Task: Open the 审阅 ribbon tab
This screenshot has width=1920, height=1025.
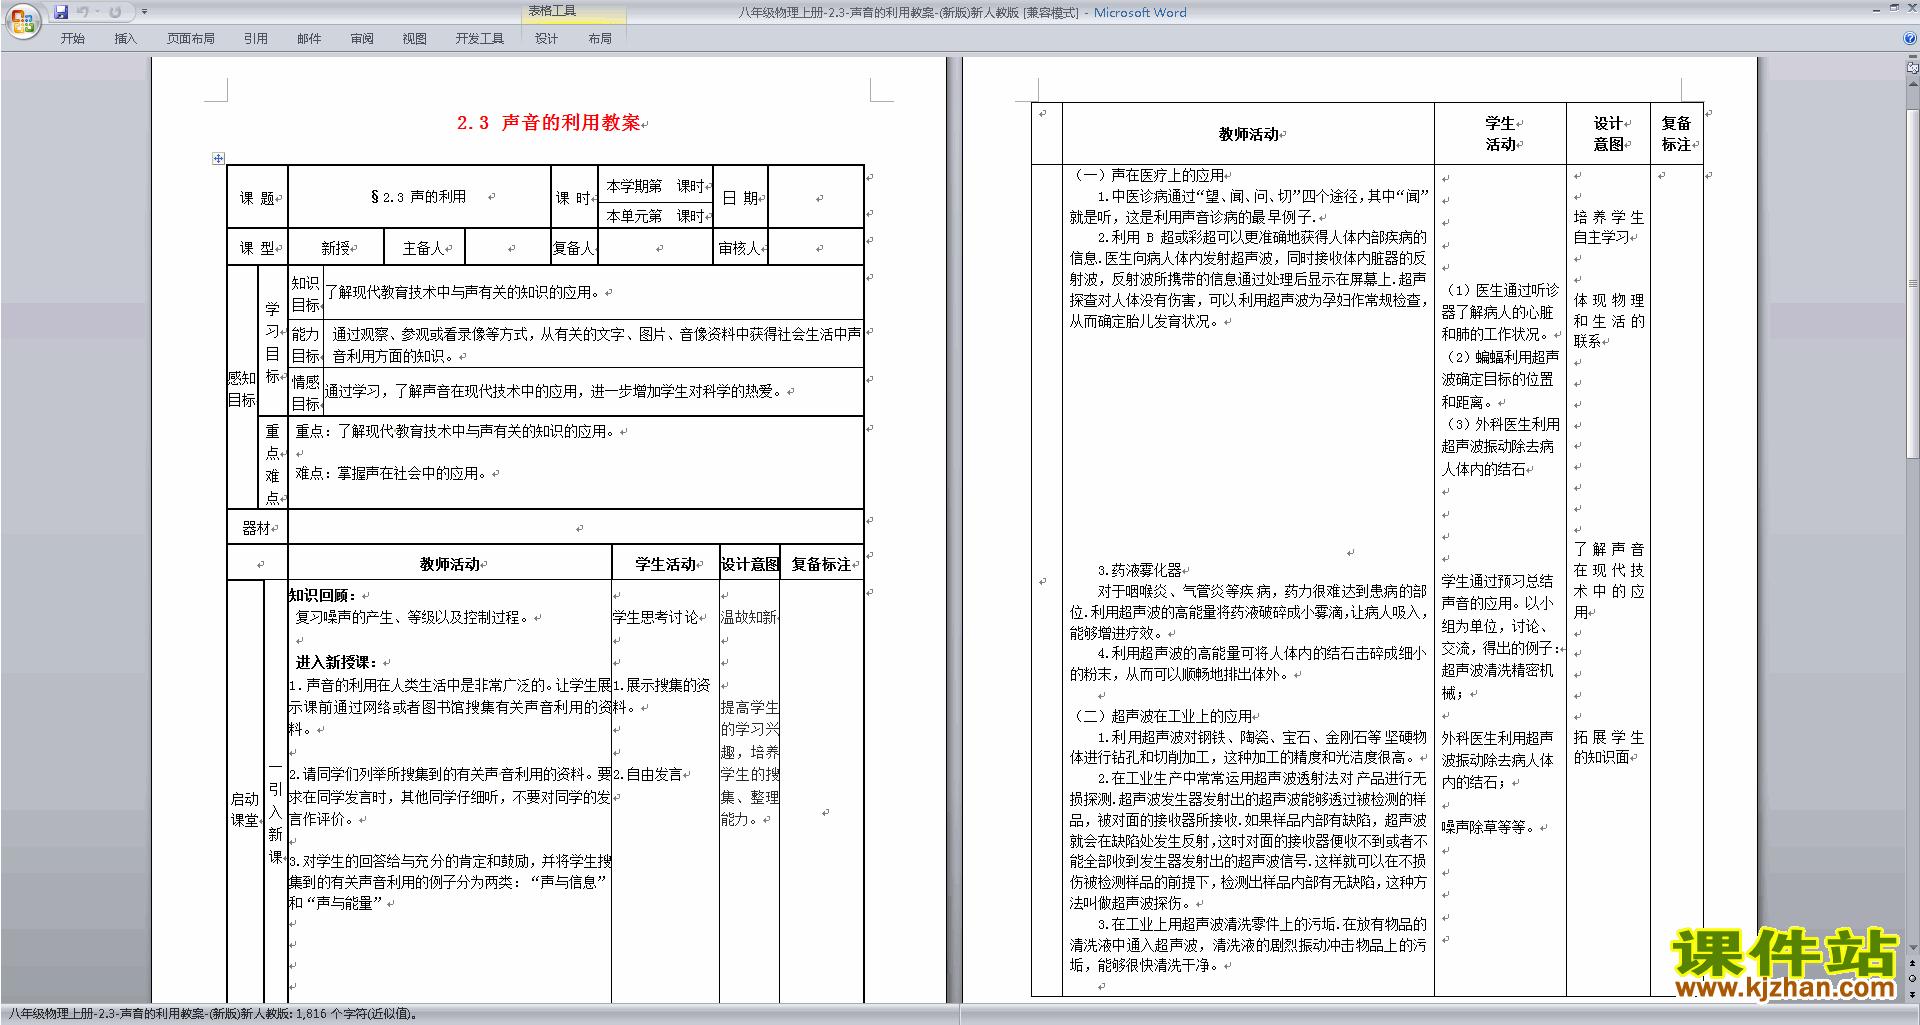Action: (x=362, y=39)
